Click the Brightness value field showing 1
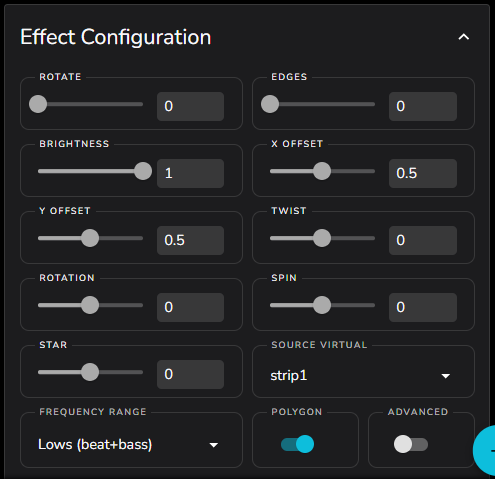495x479 pixels. [x=190, y=173]
